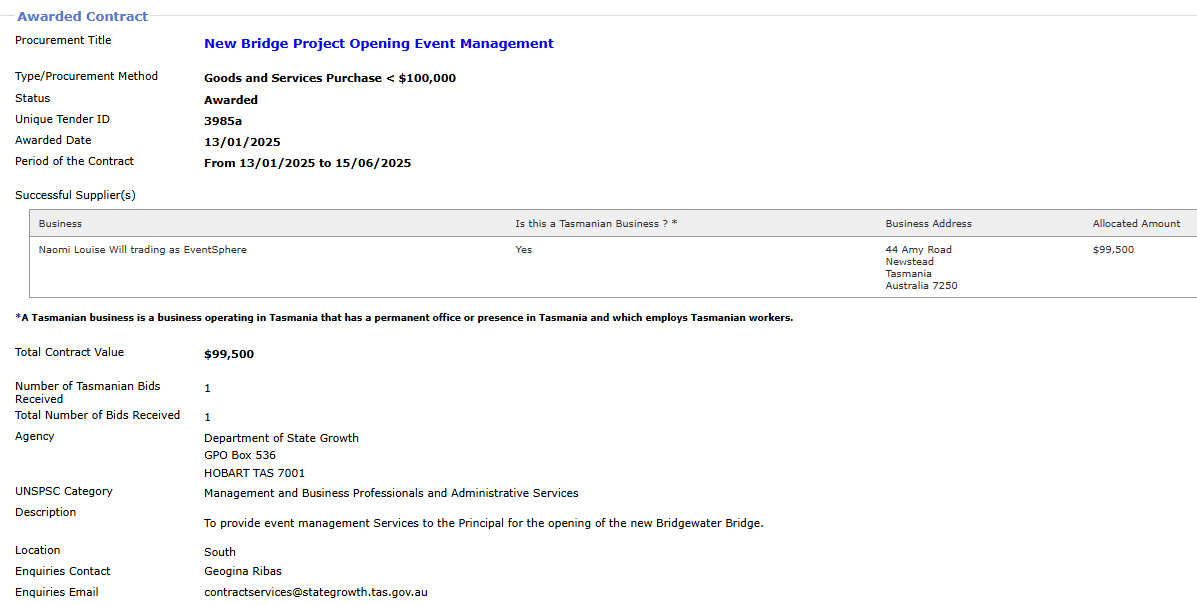Click the Is this a Tasmanian Business column header

(x=596, y=224)
